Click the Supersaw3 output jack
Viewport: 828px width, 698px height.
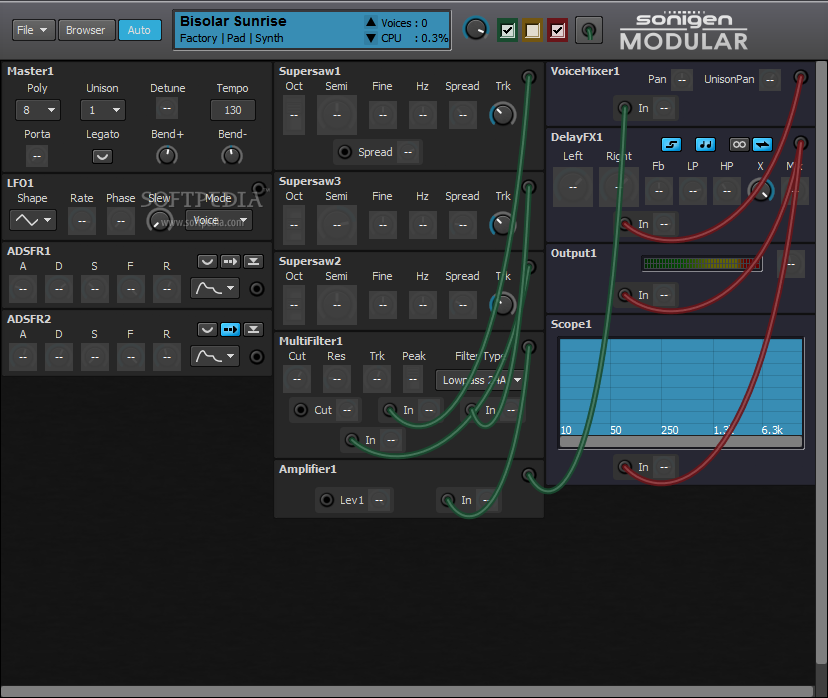click(x=528, y=187)
